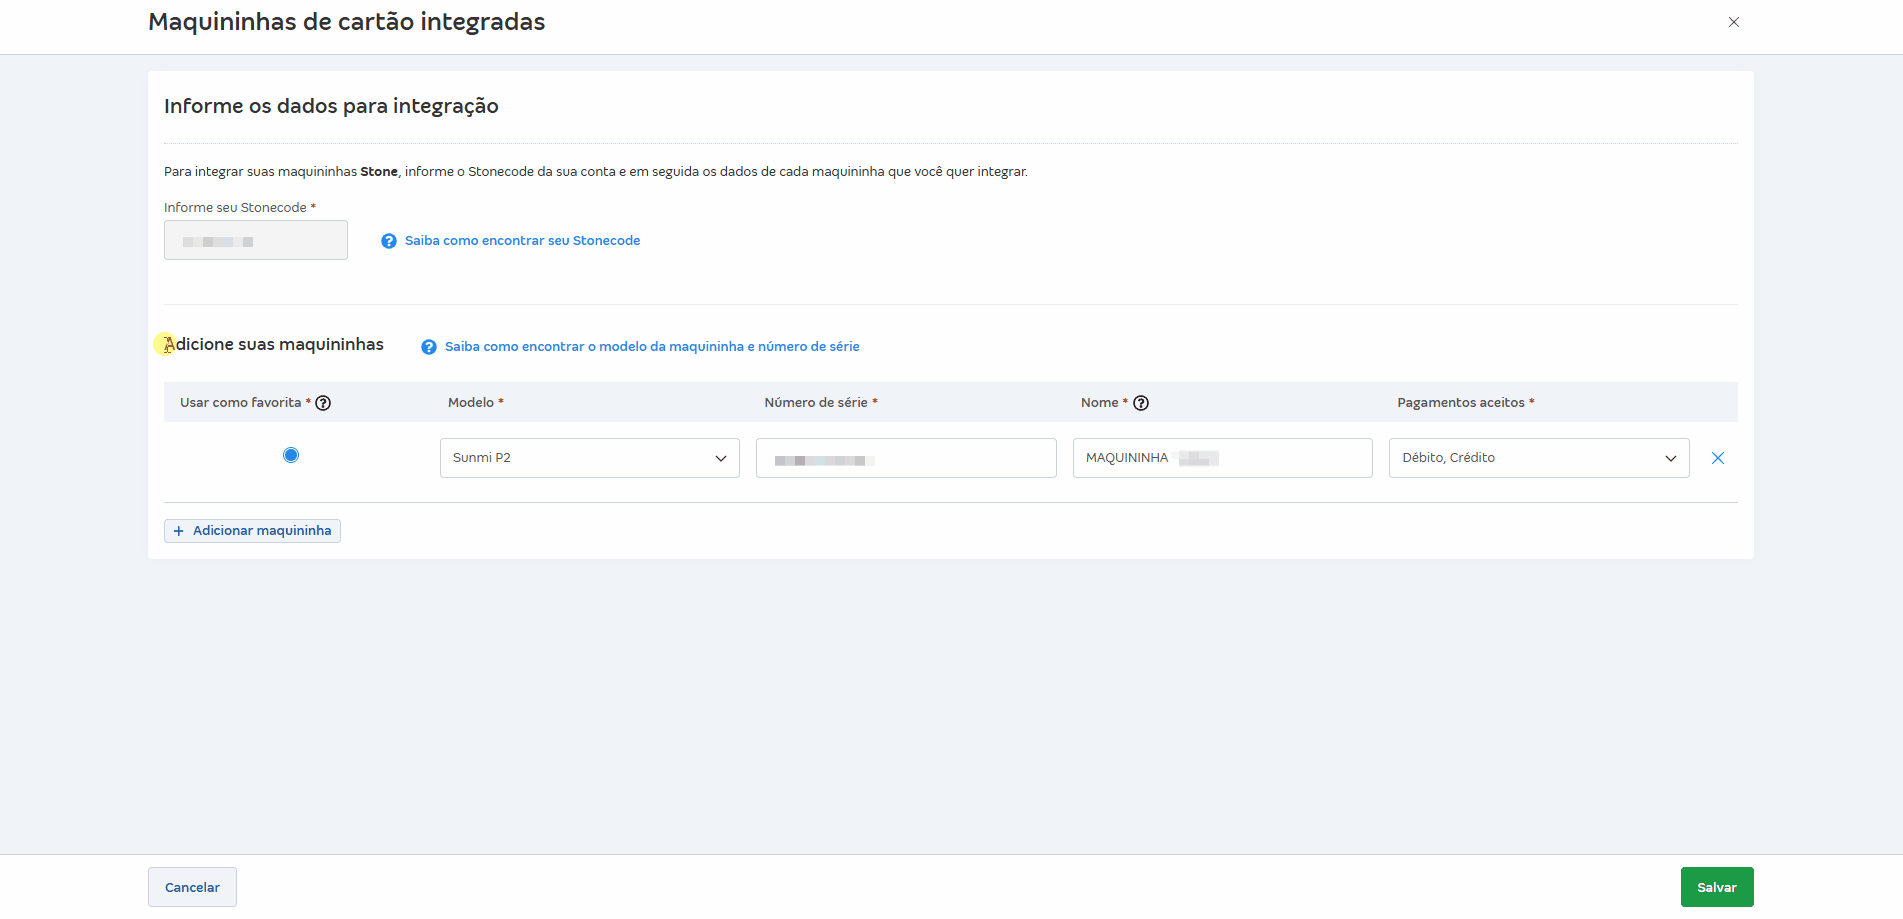The height and width of the screenshot is (919, 1903).
Task: Click chevron arrow in Pagamentos aceitos field
Action: pyautogui.click(x=1670, y=459)
